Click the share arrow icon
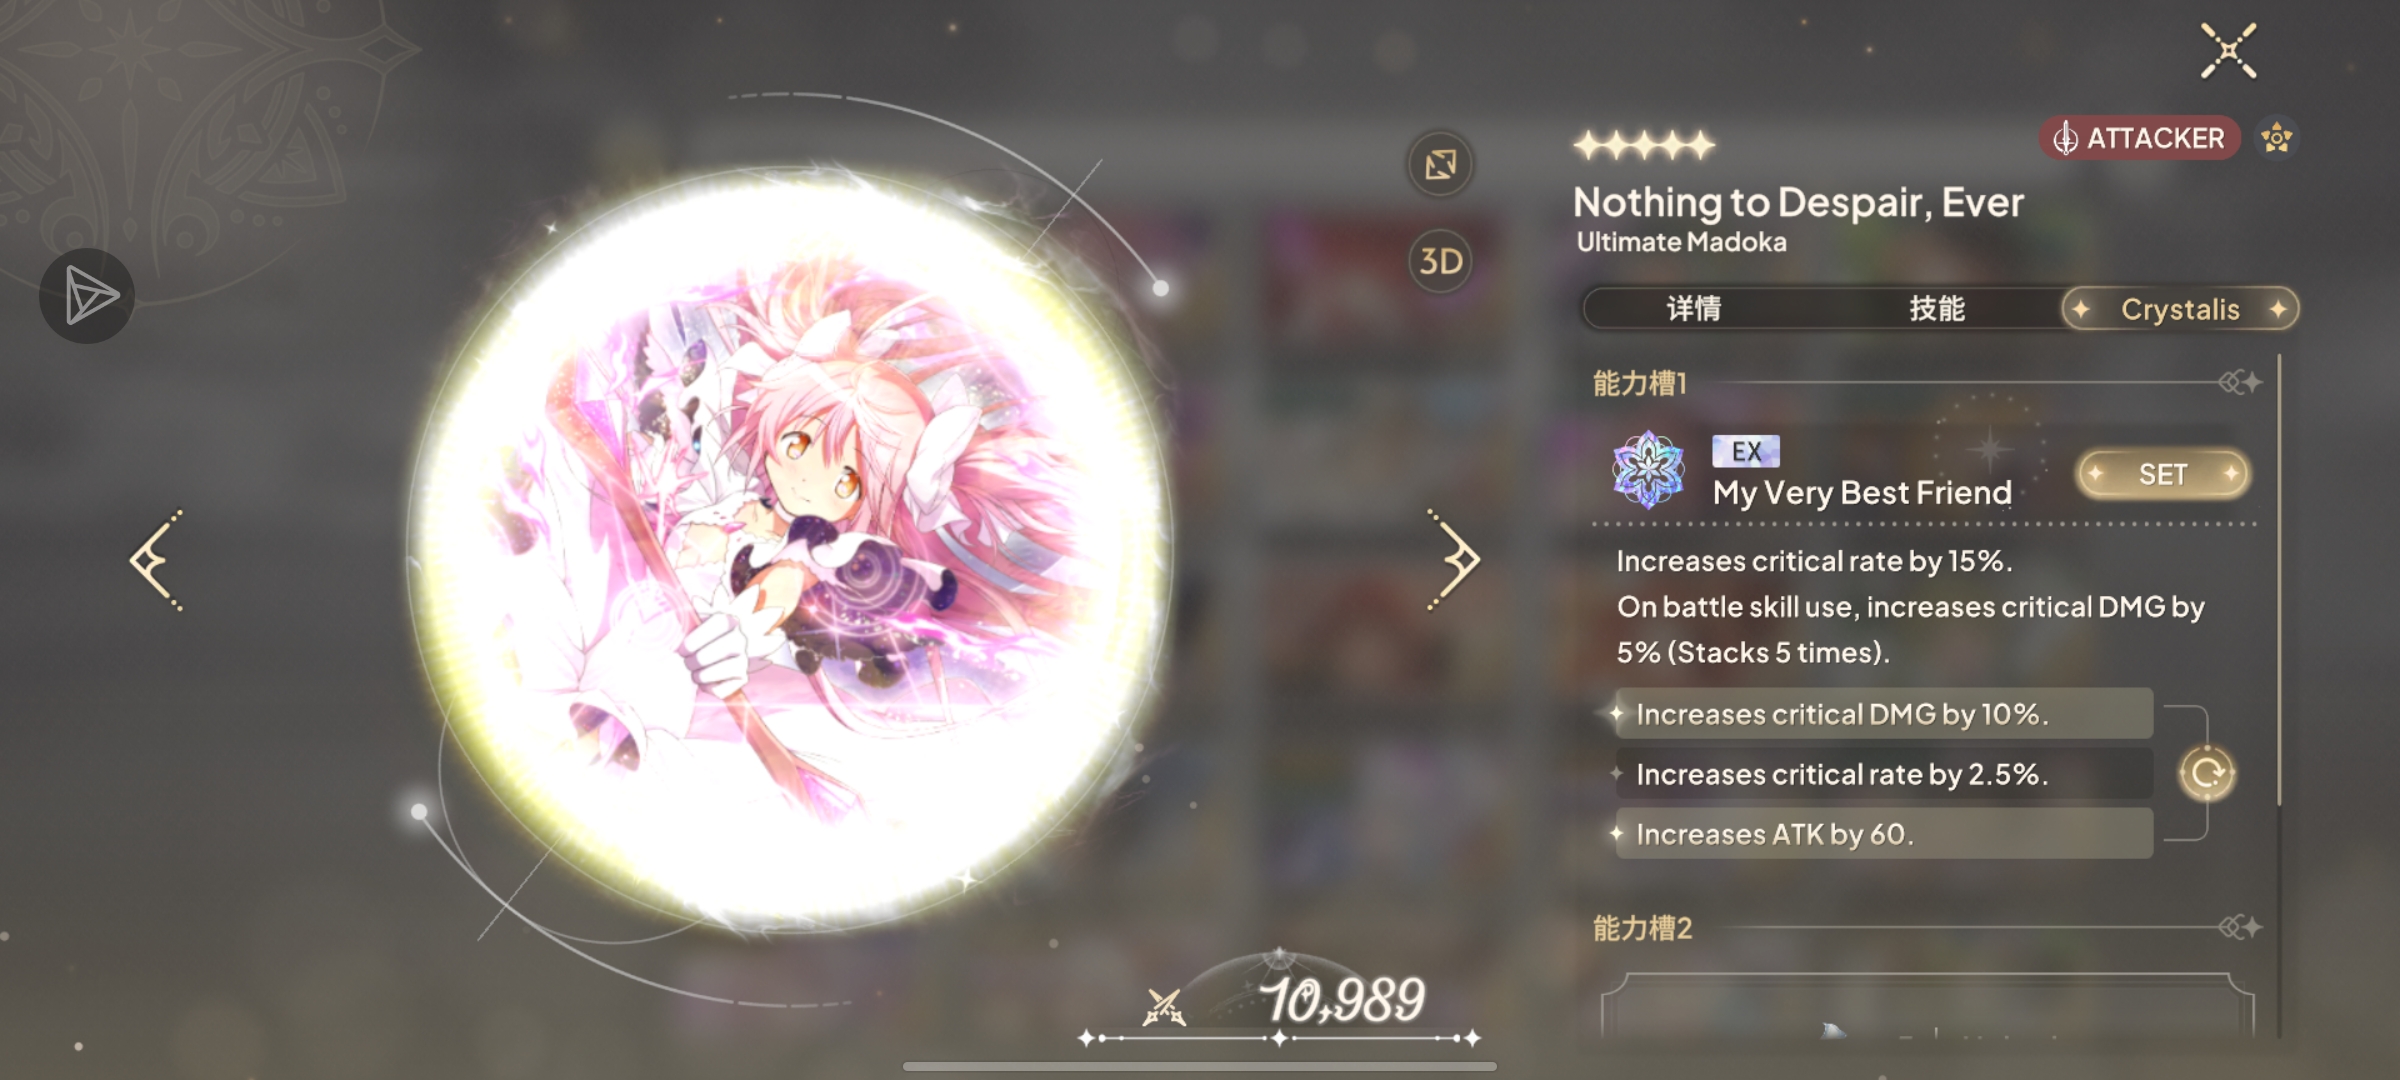Screen dimensions: 2400x1080 click(87, 296)
